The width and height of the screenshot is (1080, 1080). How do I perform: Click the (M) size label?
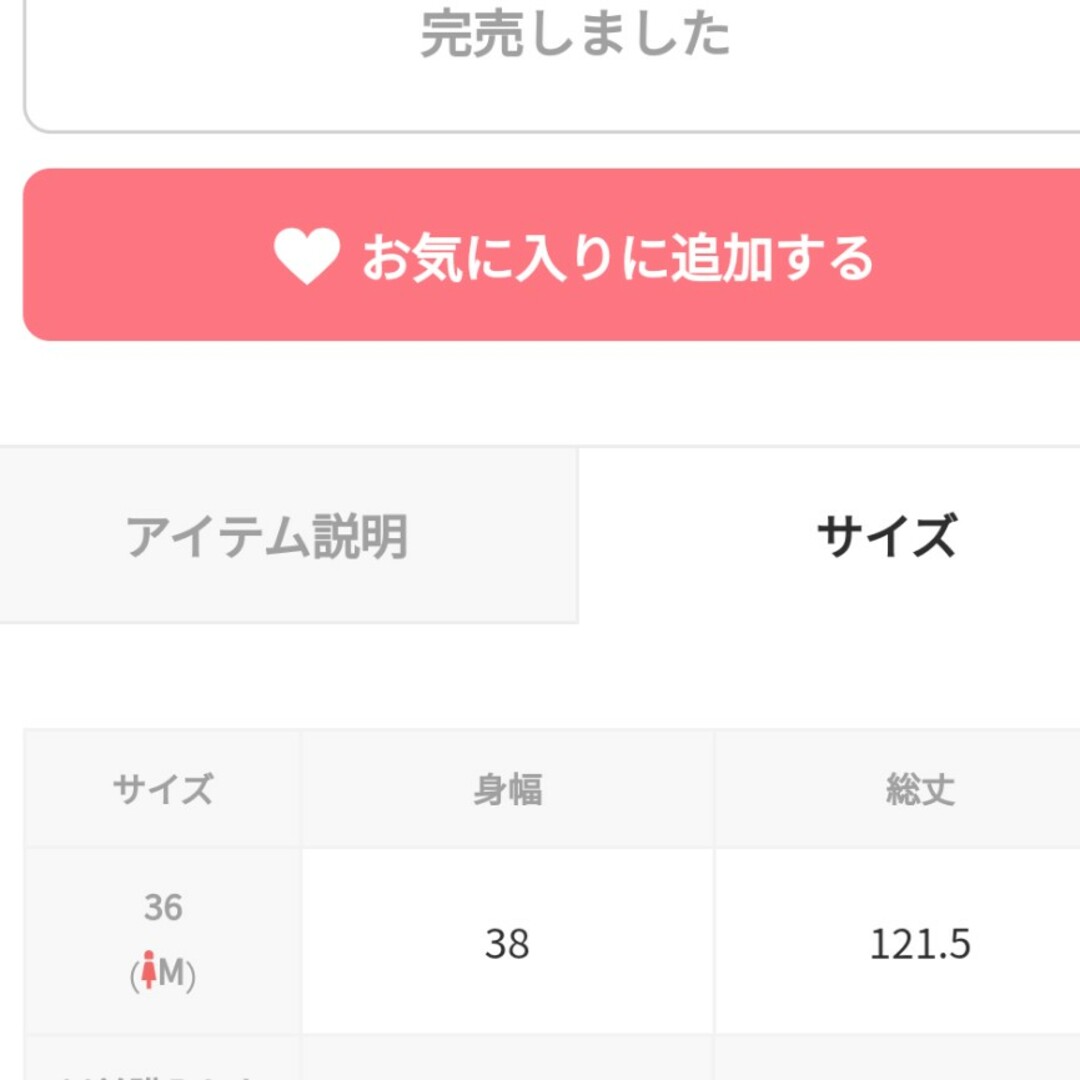pyautogui.click(x=163, y=973)
